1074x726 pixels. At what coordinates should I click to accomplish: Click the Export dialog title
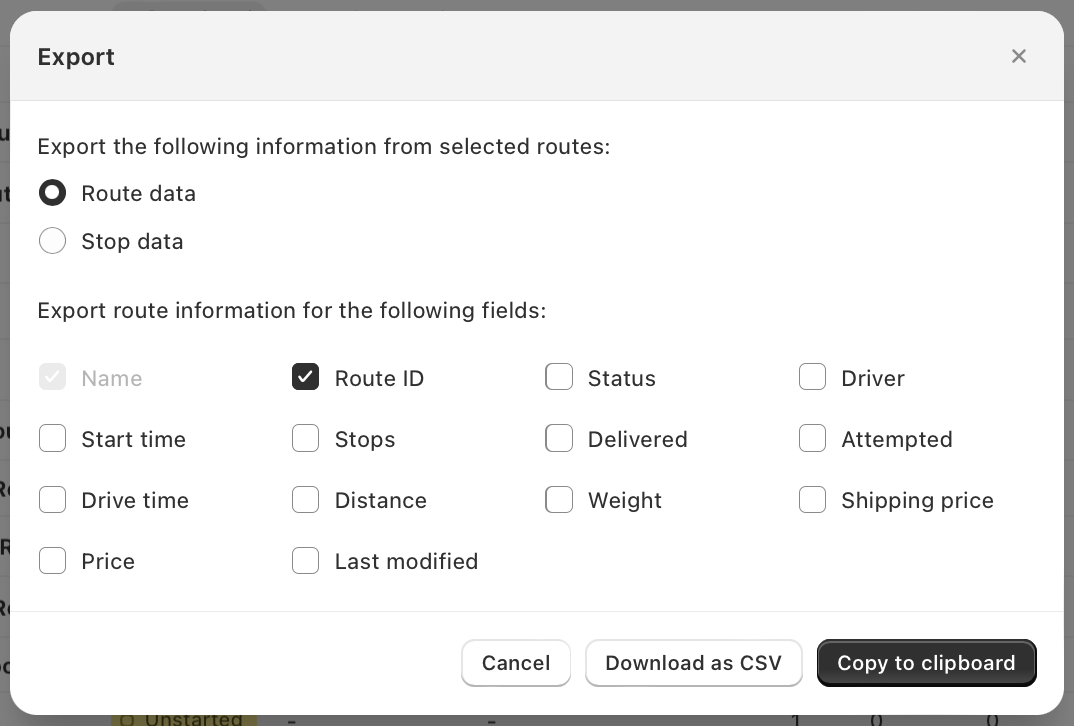[76, 57]
